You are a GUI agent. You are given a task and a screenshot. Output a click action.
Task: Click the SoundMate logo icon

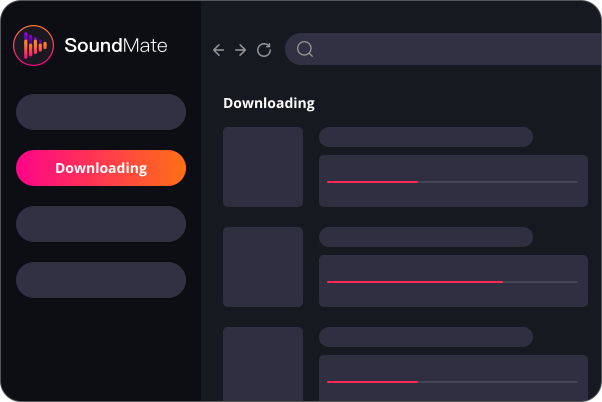33,45
